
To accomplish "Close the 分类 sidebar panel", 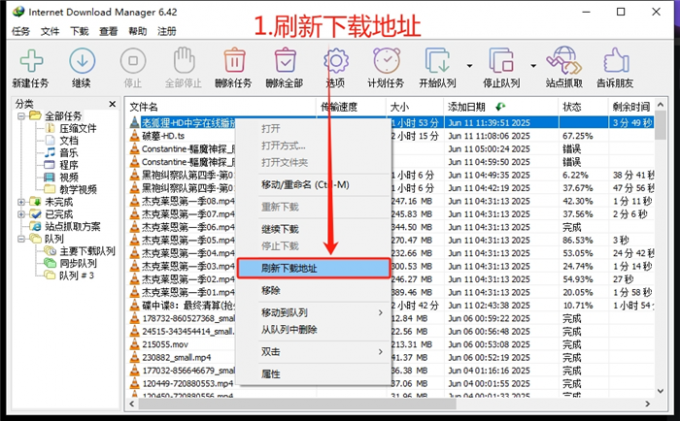I will [x=112, y=104].
